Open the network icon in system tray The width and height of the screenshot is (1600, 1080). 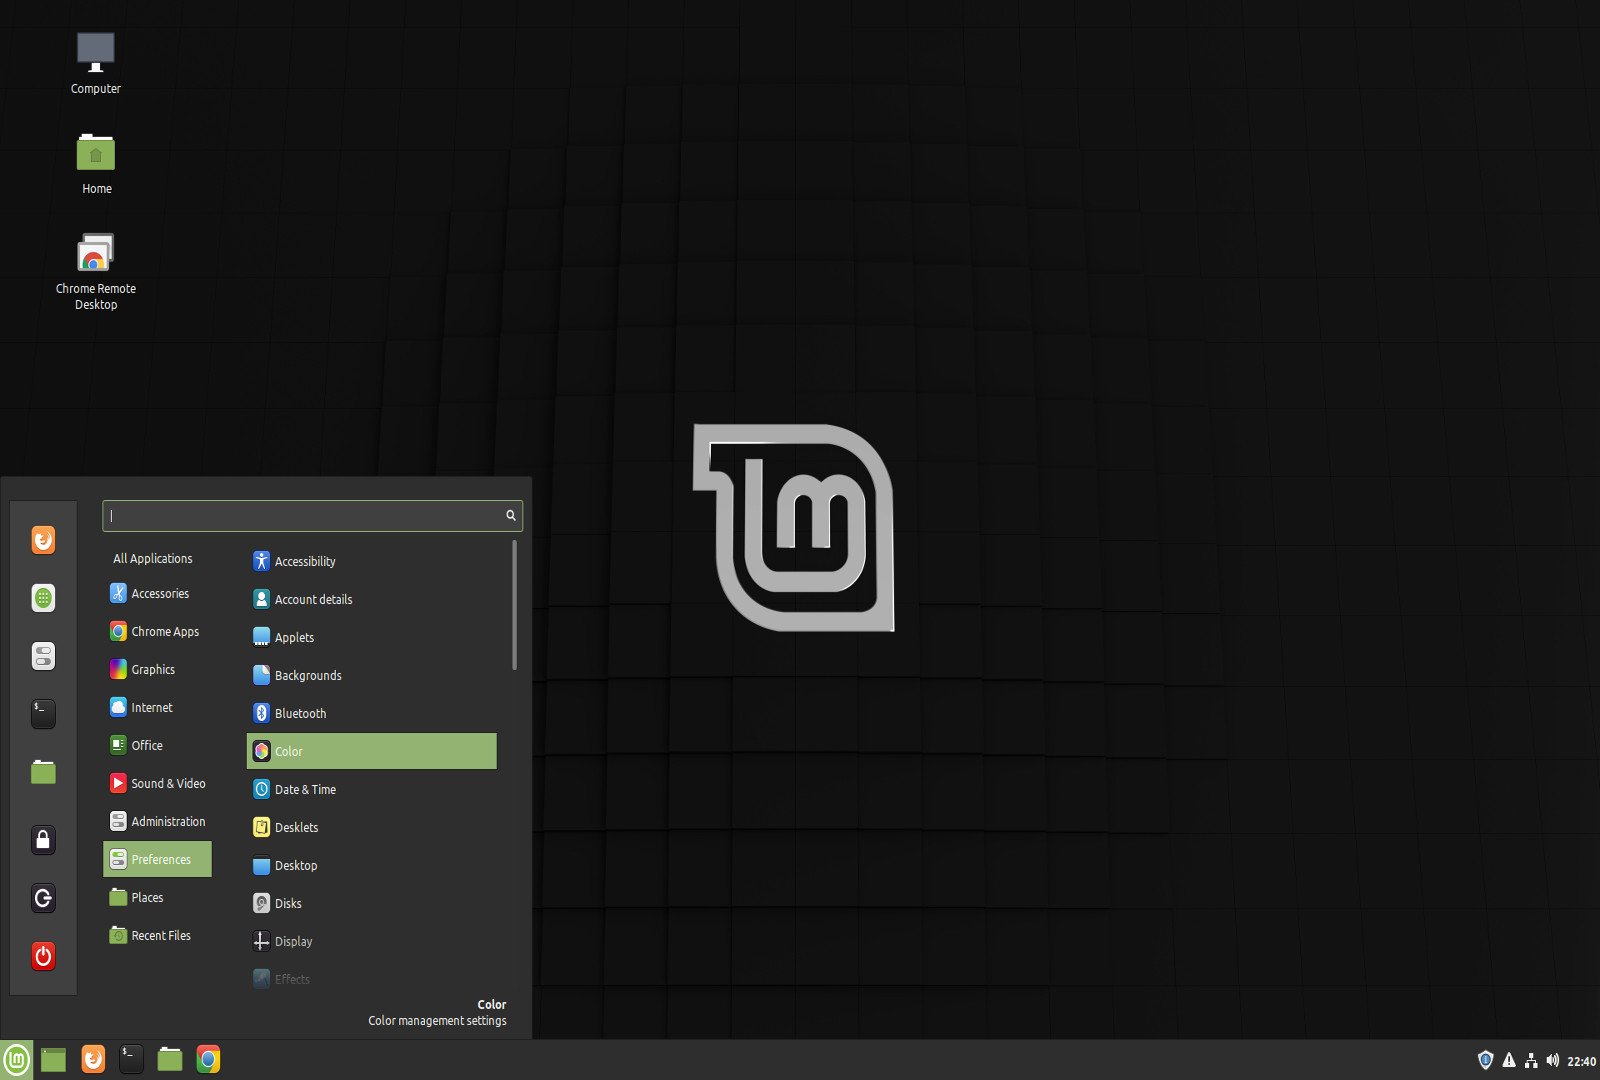(x=1530, y=1060)
